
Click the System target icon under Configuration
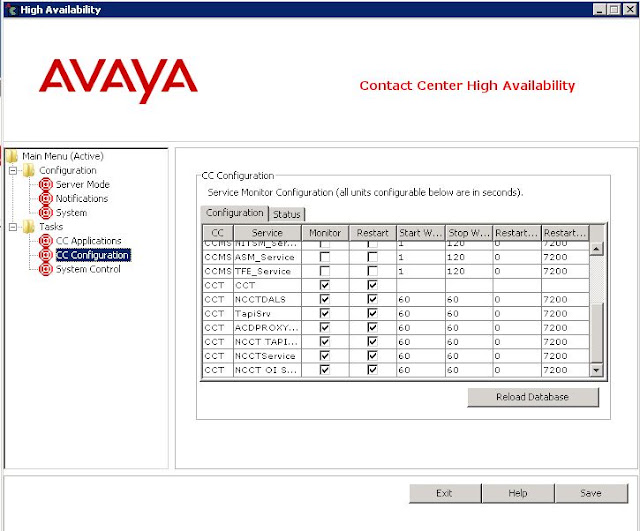(x=46, y=213)
